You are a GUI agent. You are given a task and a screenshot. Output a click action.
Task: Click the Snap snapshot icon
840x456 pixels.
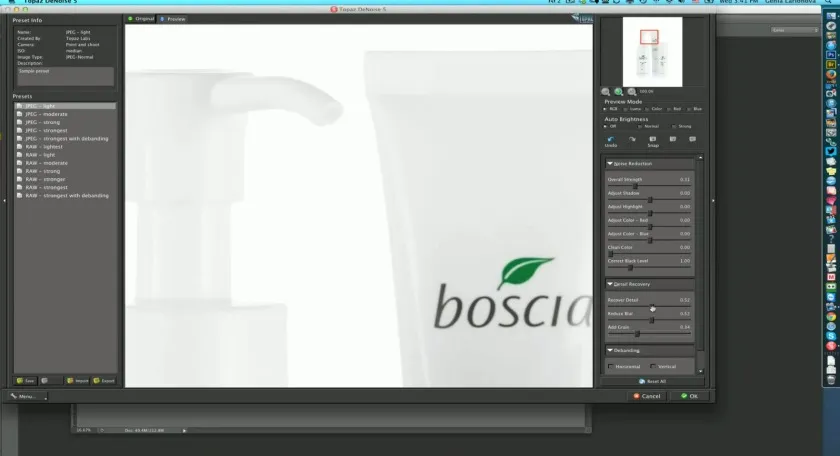653,140
